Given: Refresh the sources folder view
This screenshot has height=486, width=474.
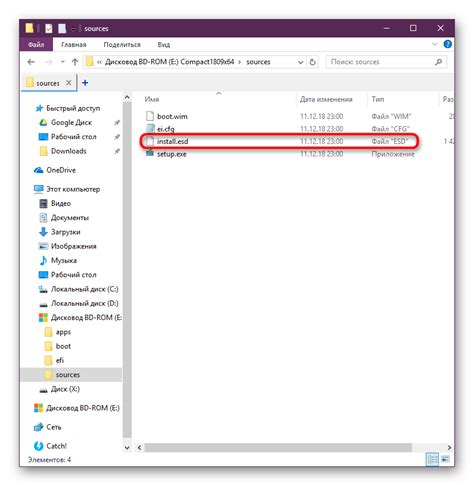Looking at the screenshot, I should click(x=312, y=62).
